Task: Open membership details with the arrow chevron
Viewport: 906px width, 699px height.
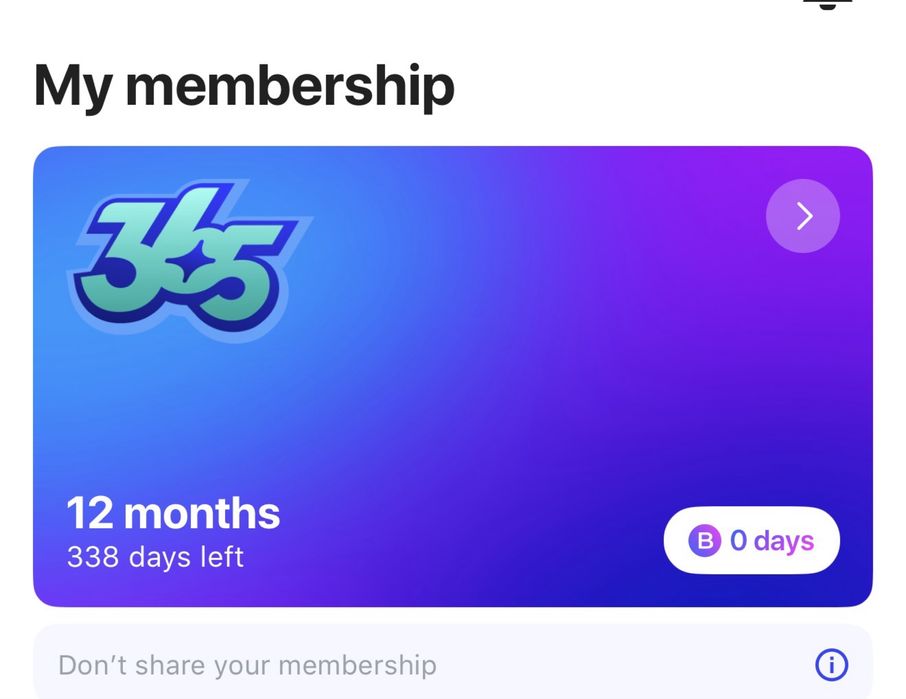Action: pyautogui.click(x=803, y=216)
